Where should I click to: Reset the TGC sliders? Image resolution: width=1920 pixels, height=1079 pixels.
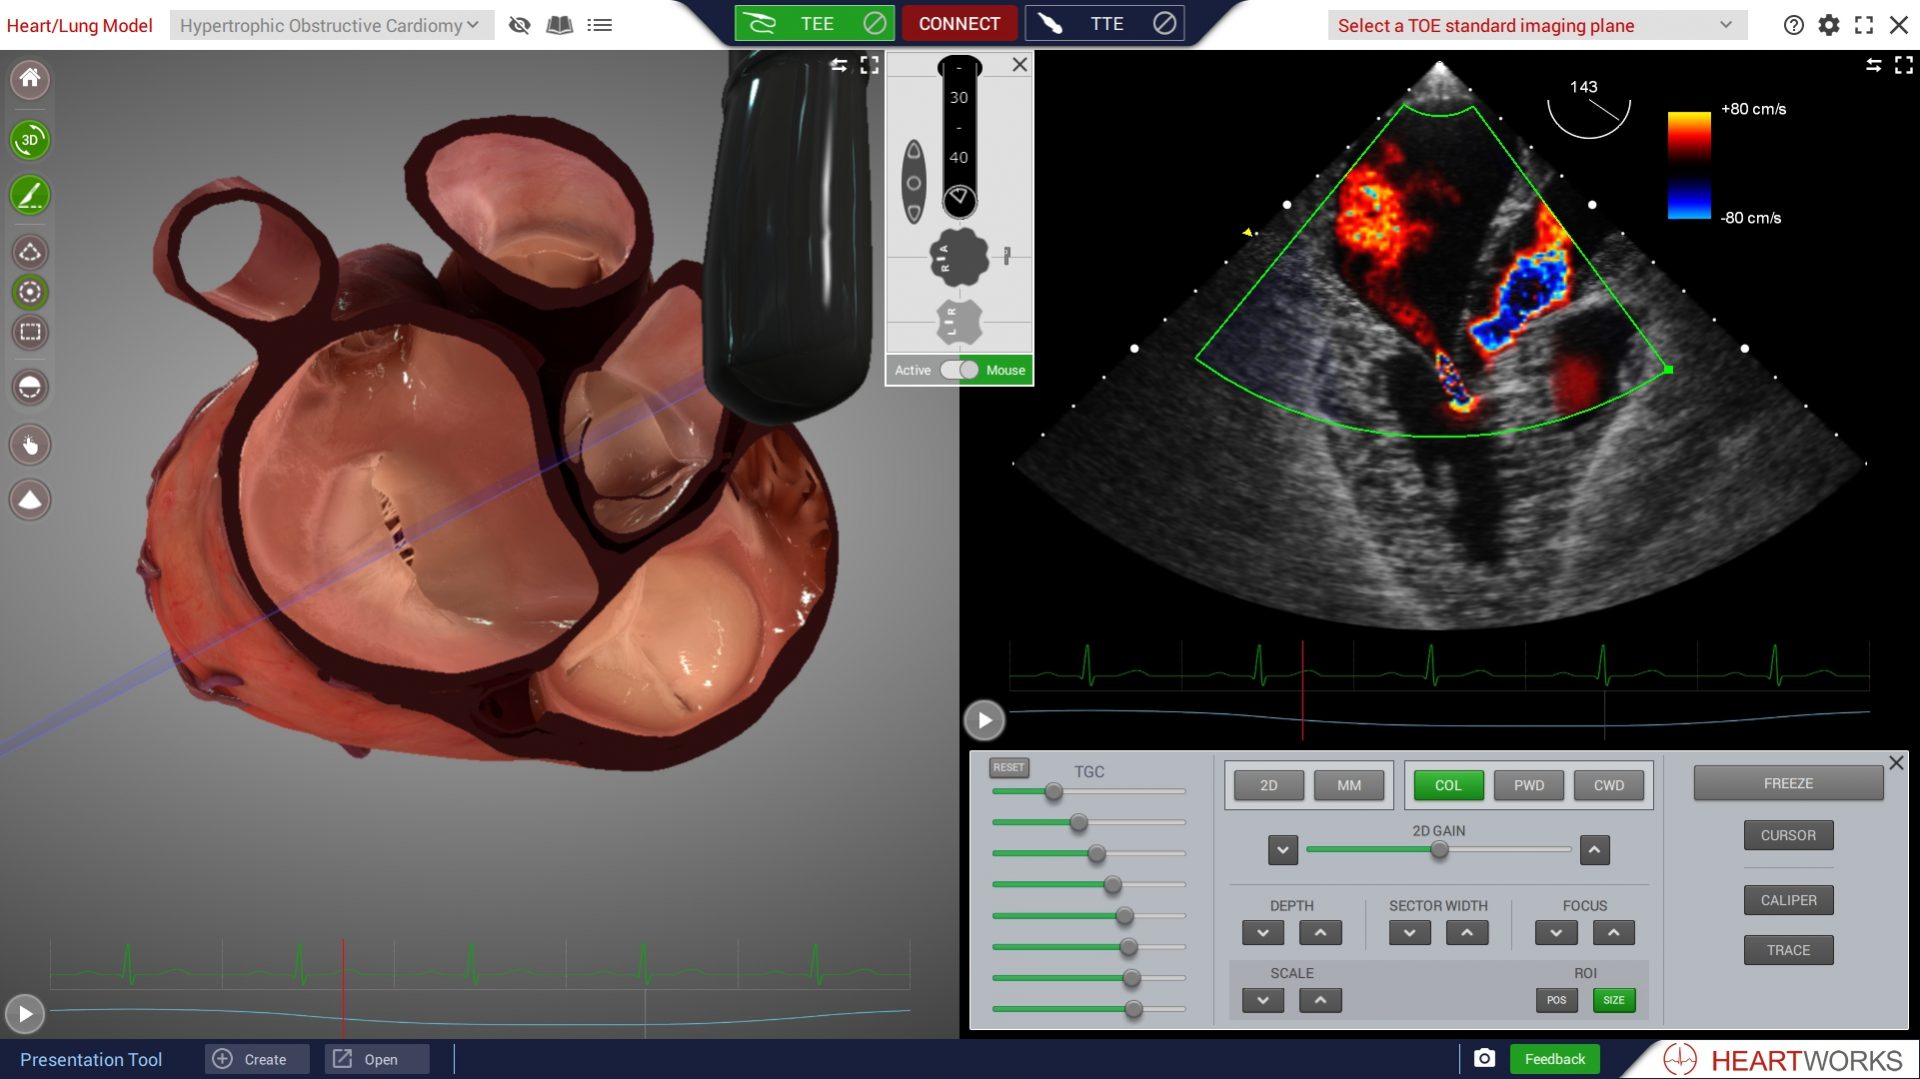tap(1009, 768)
